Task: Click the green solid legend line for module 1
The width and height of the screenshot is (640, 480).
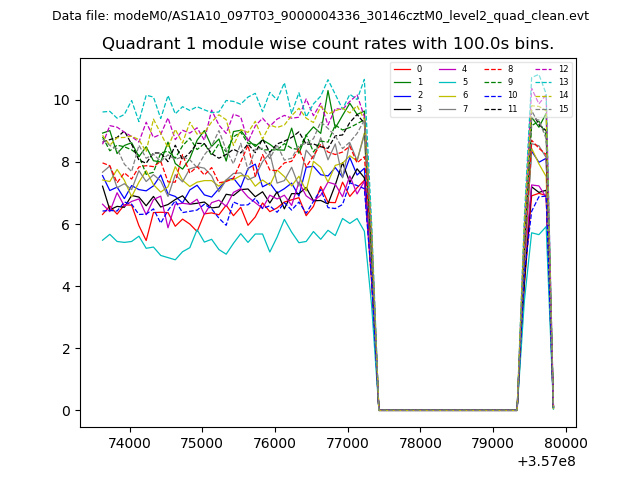Action: pyautogui.click(x=403, y=82)
